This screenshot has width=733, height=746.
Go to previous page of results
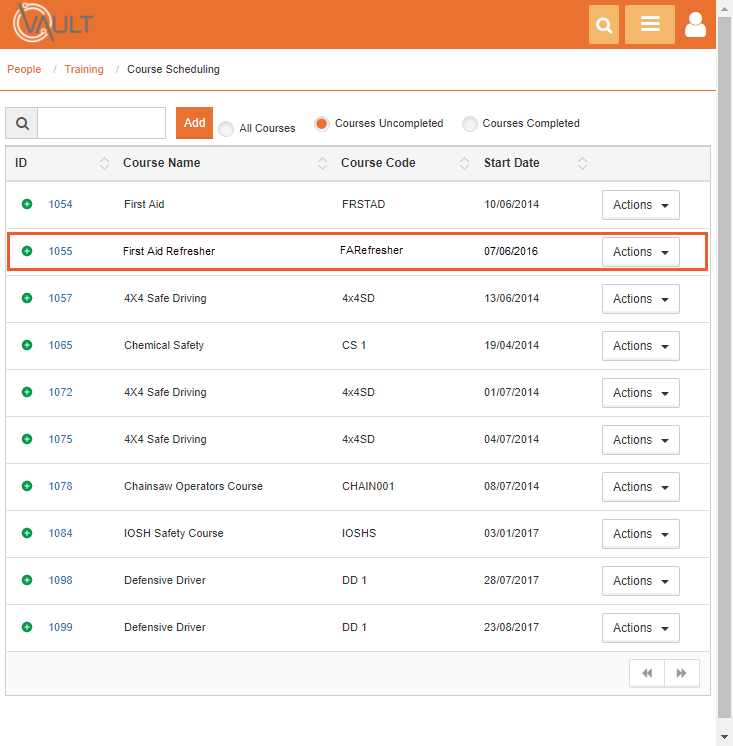(x=647, y=674)
